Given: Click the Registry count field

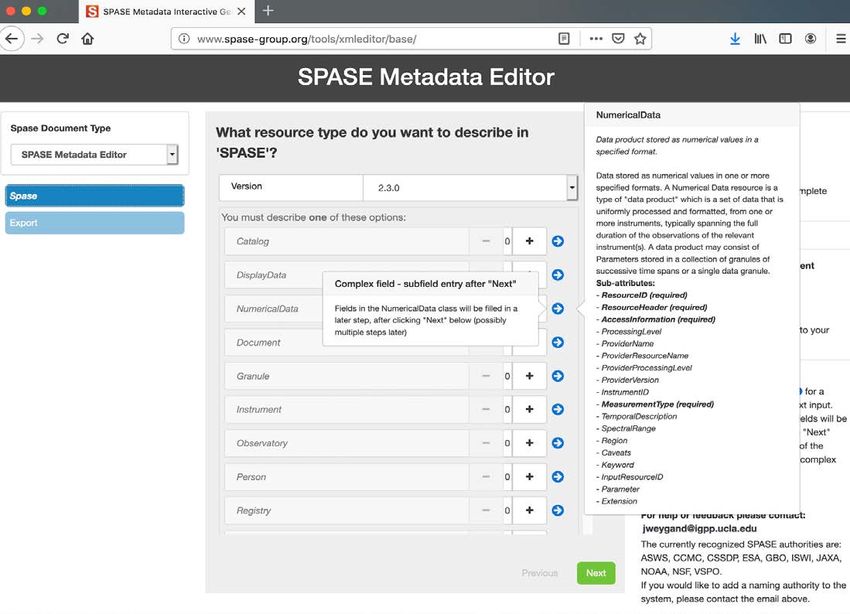Looking at the screenshot, I should coord(507,510).
